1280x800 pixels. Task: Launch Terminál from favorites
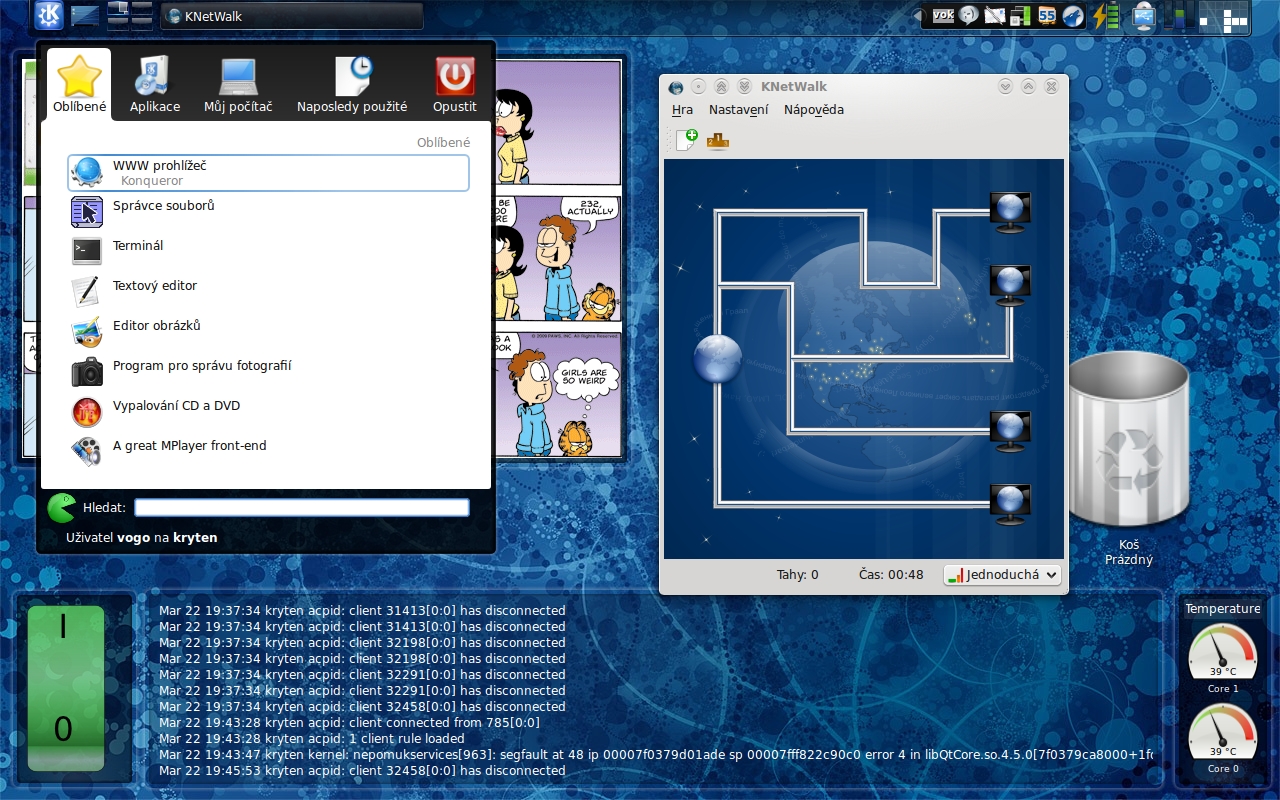pyautogui.click(x=268, y=252)
